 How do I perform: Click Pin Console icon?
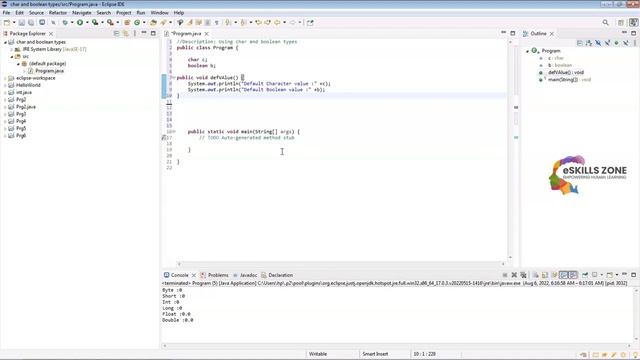click(x=585, y=275)
